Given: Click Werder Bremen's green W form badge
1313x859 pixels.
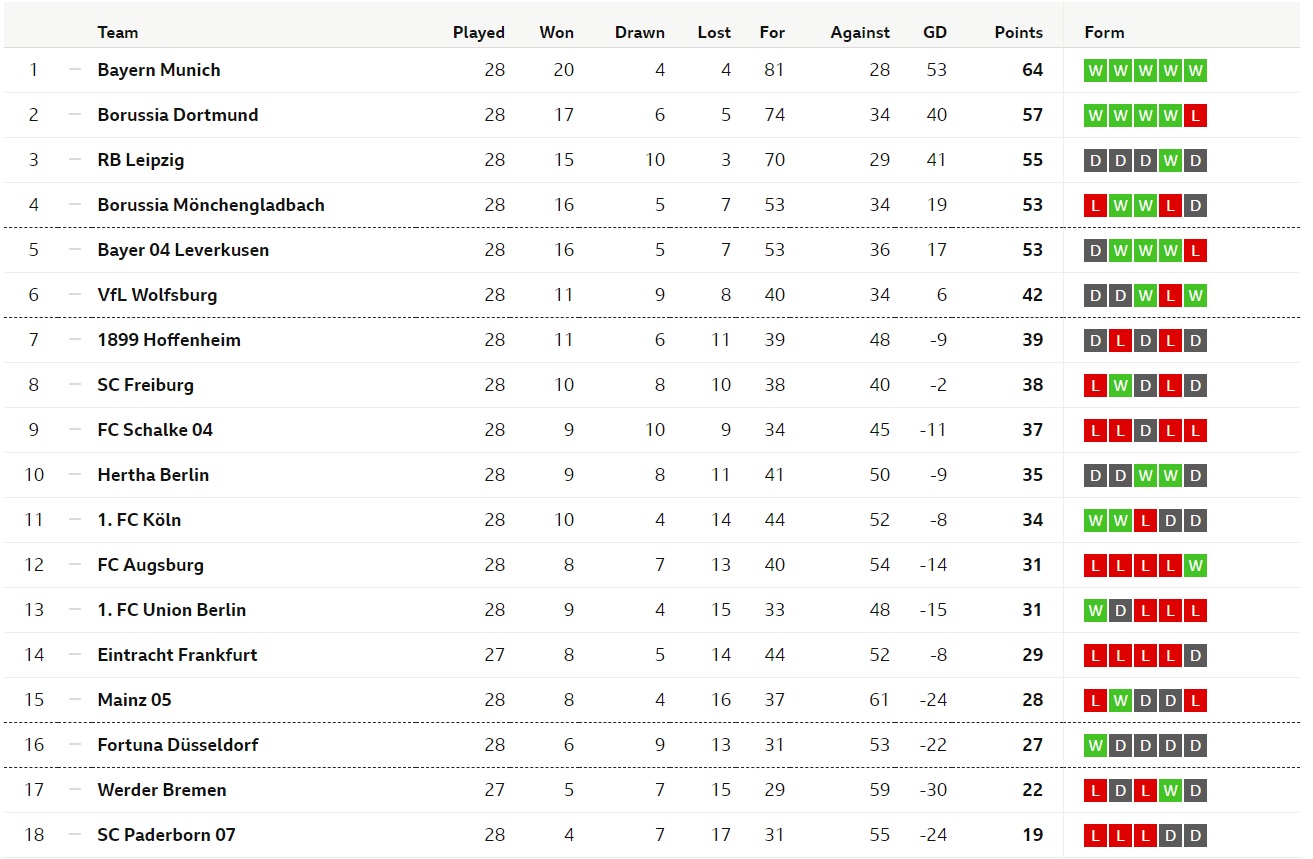Looking at the screenshot, I should click(1170, 790).
